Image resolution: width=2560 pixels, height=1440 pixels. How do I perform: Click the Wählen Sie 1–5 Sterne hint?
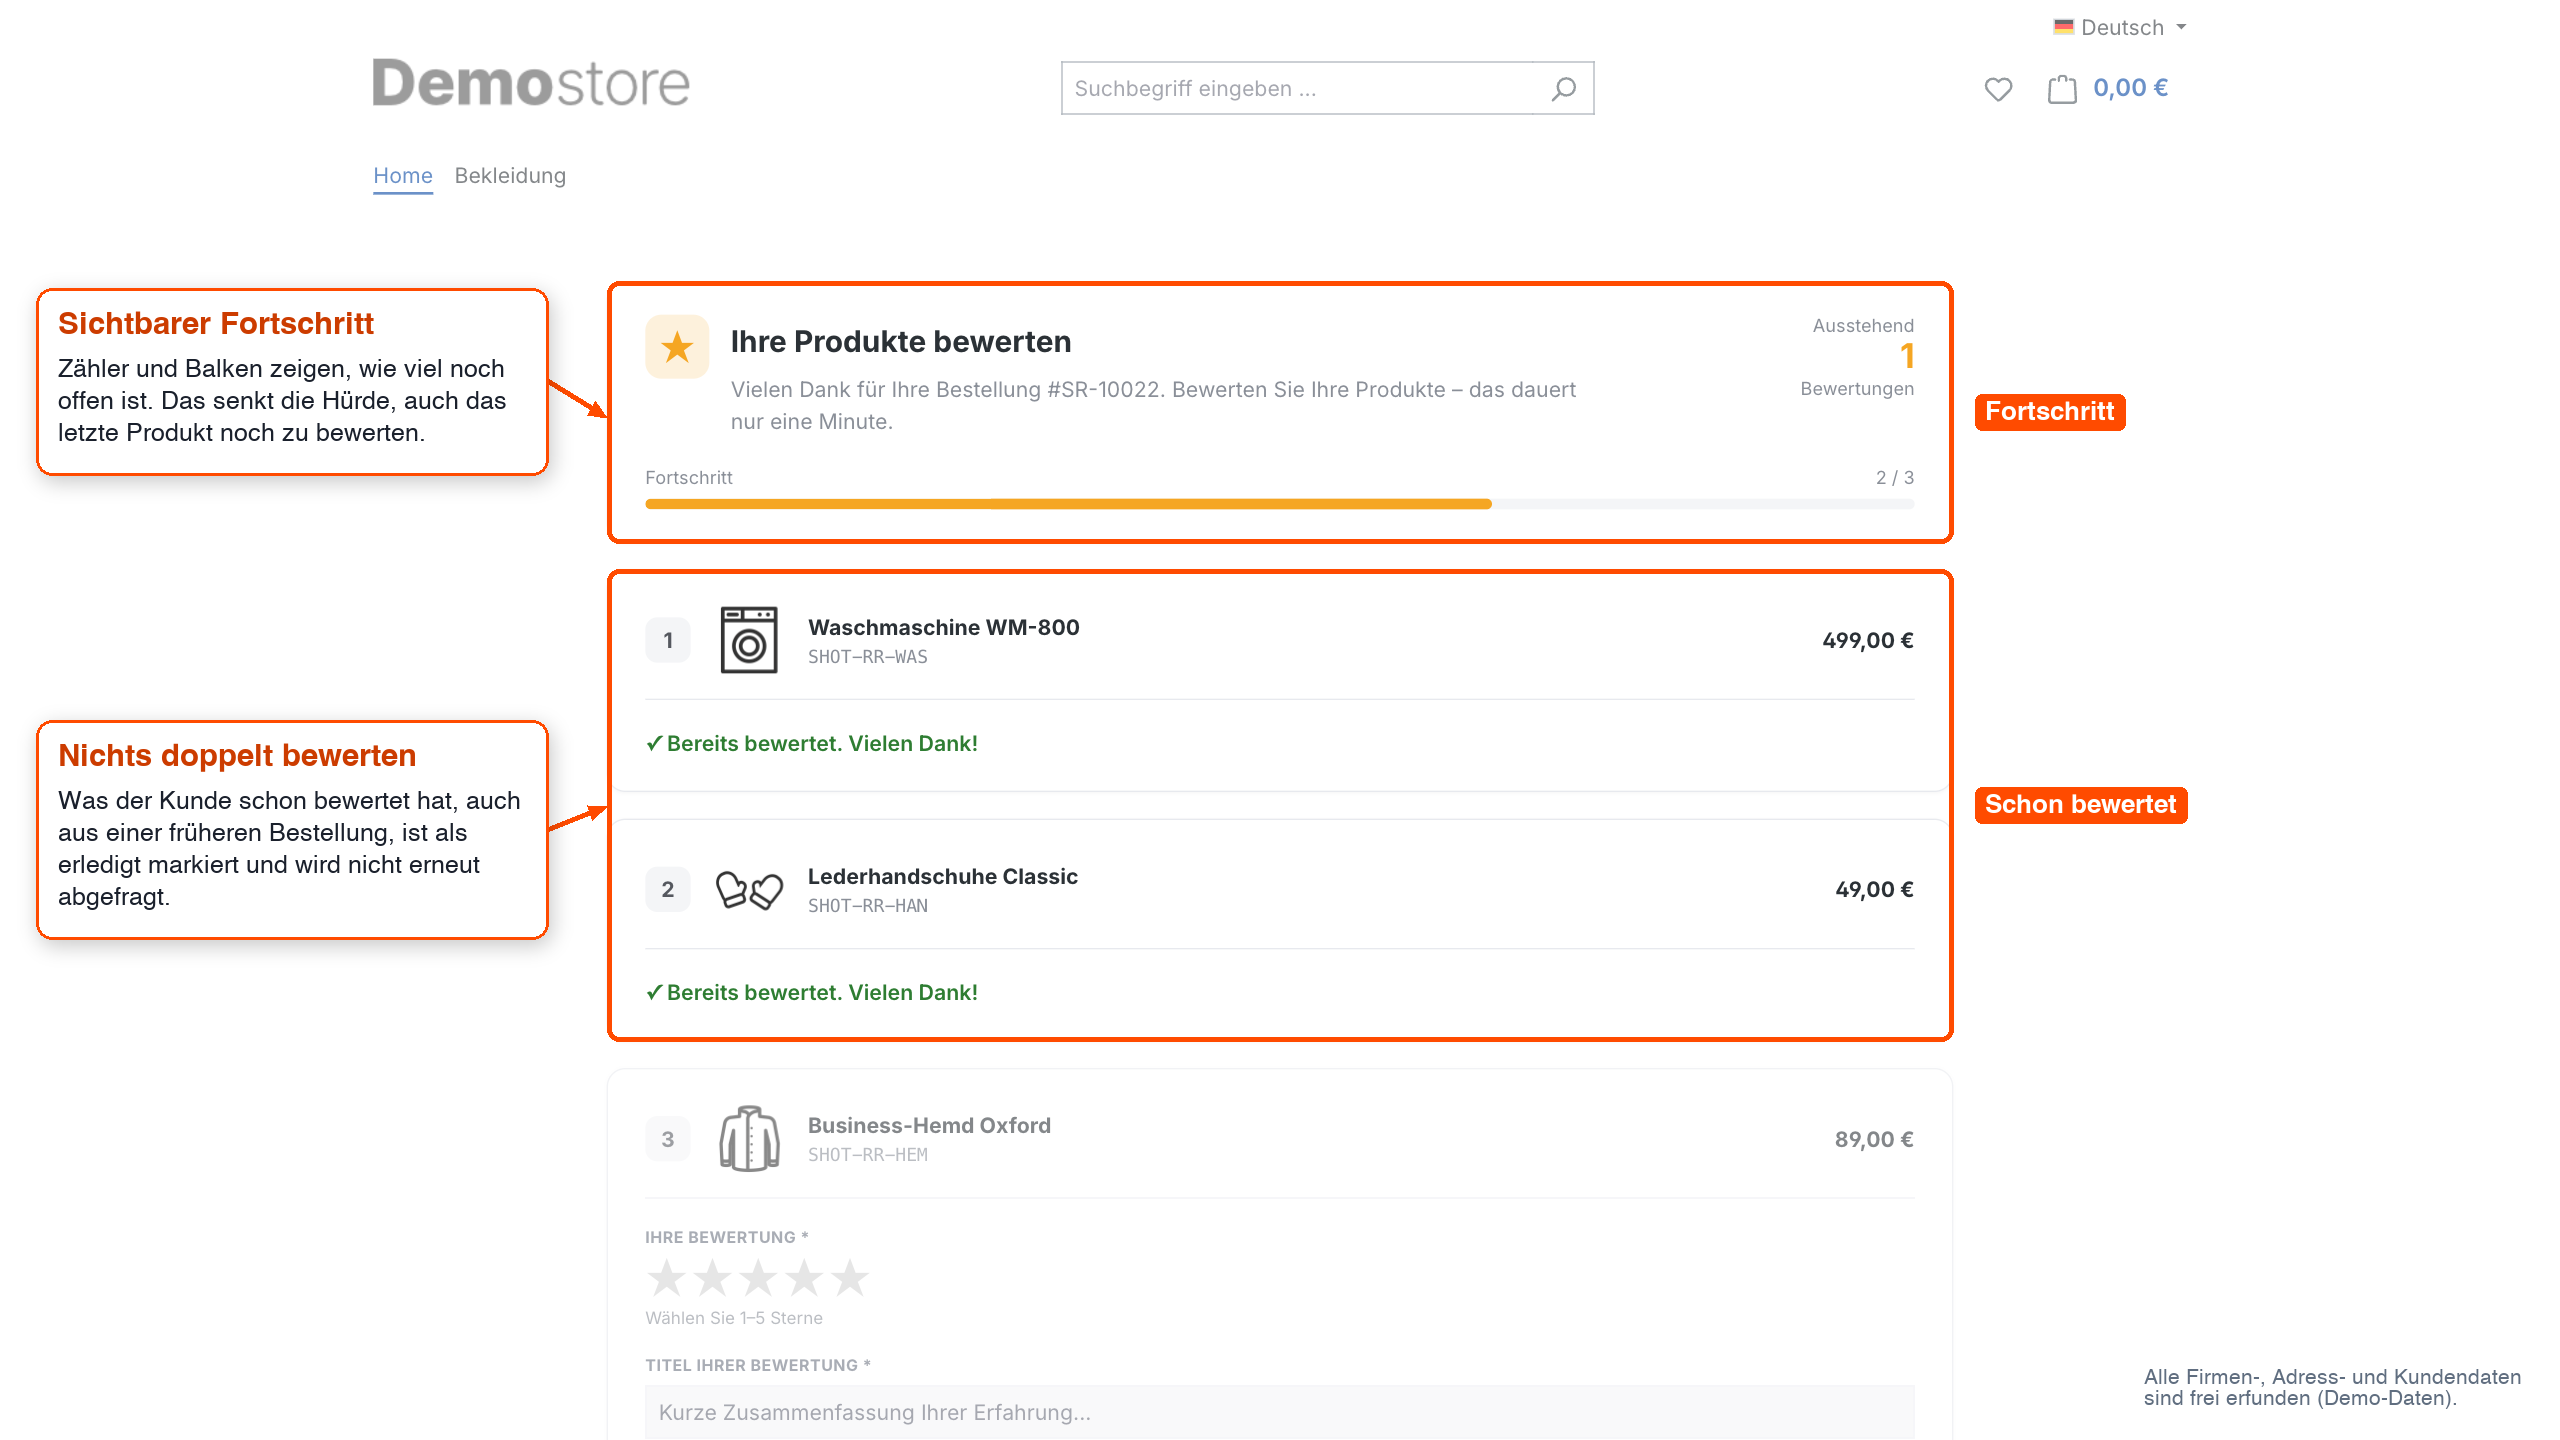(734, 1318)
